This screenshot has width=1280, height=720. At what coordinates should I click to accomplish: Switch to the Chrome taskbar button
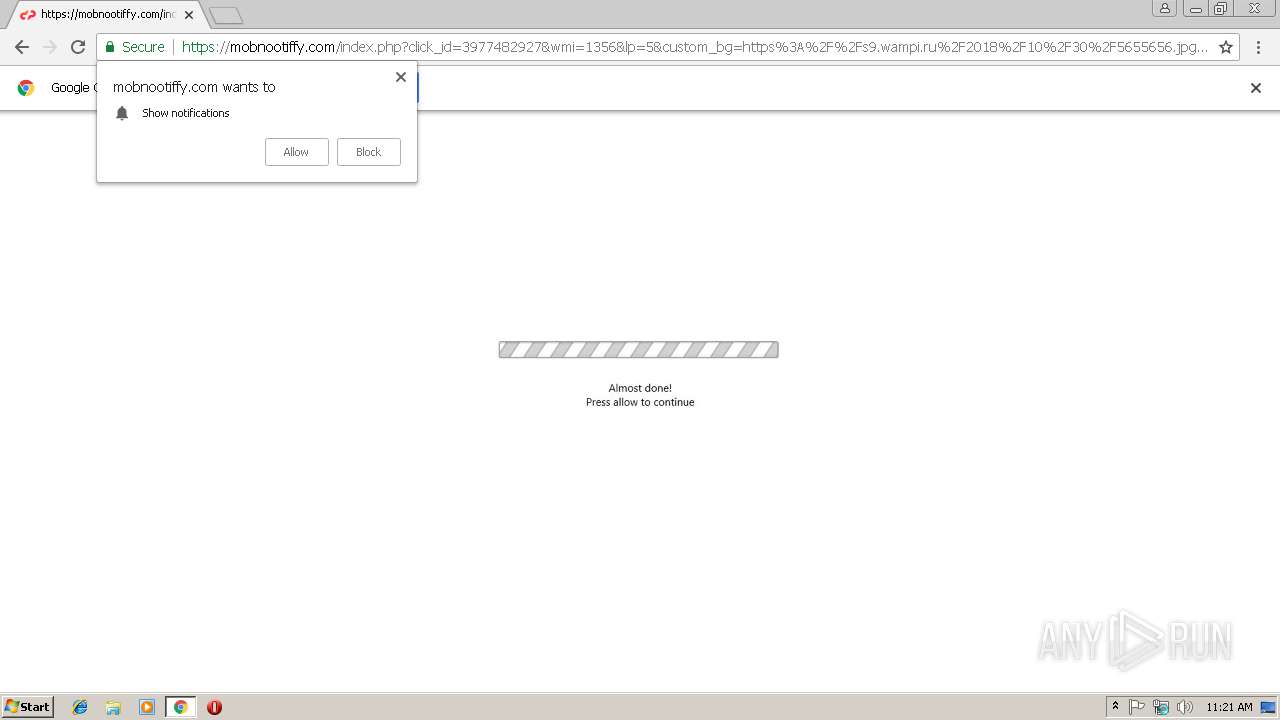(x=180, y=707)
